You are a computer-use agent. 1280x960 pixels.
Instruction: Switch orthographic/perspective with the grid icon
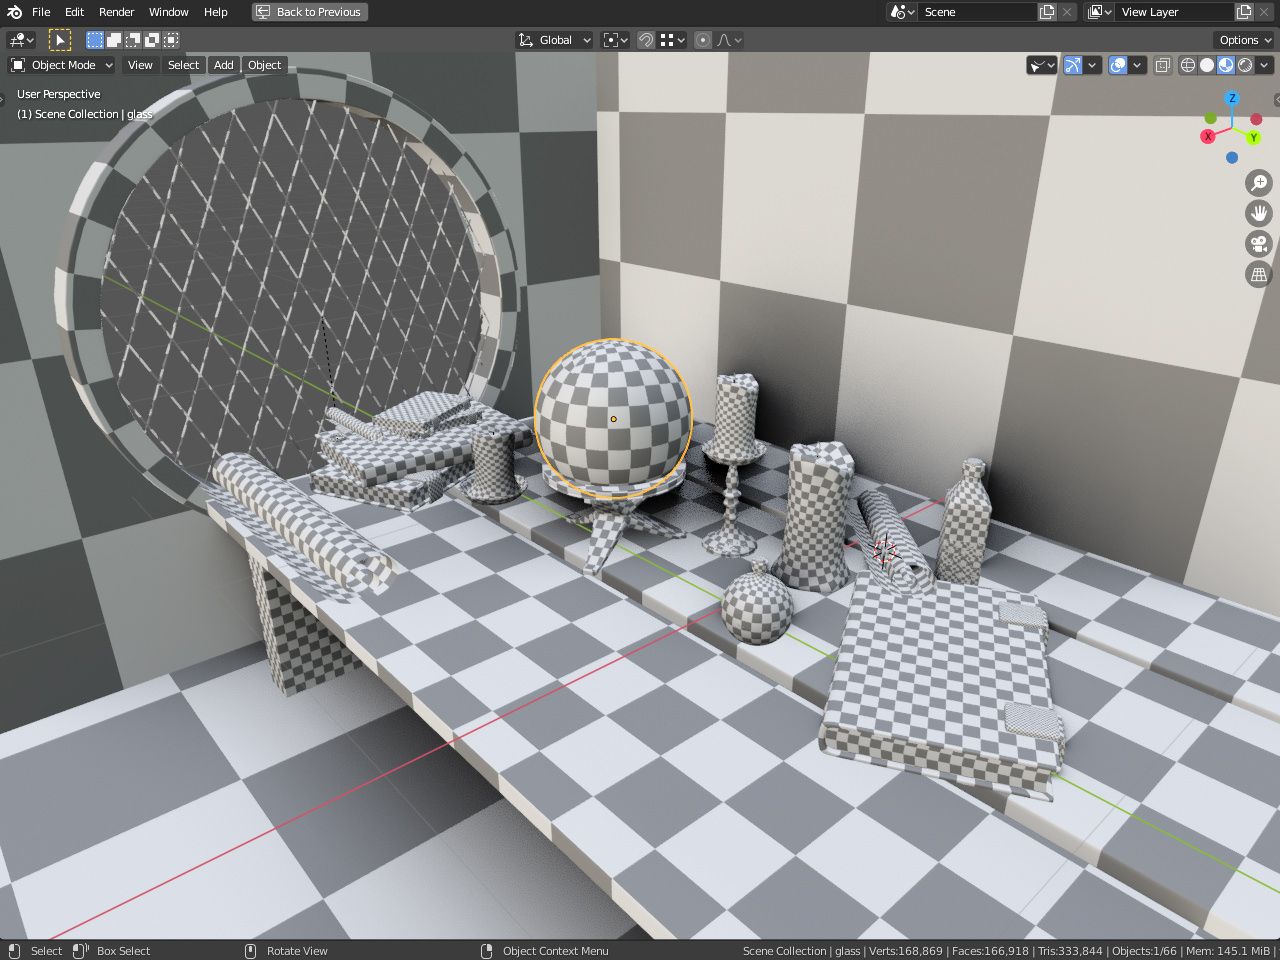pos(1258,274)
